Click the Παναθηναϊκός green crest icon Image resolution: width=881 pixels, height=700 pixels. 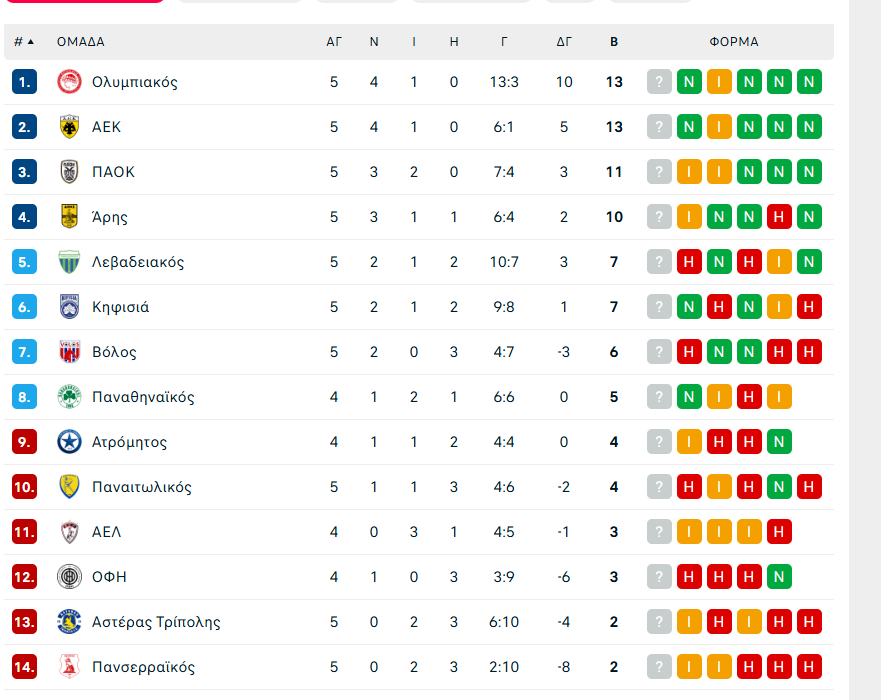[69, 397]
